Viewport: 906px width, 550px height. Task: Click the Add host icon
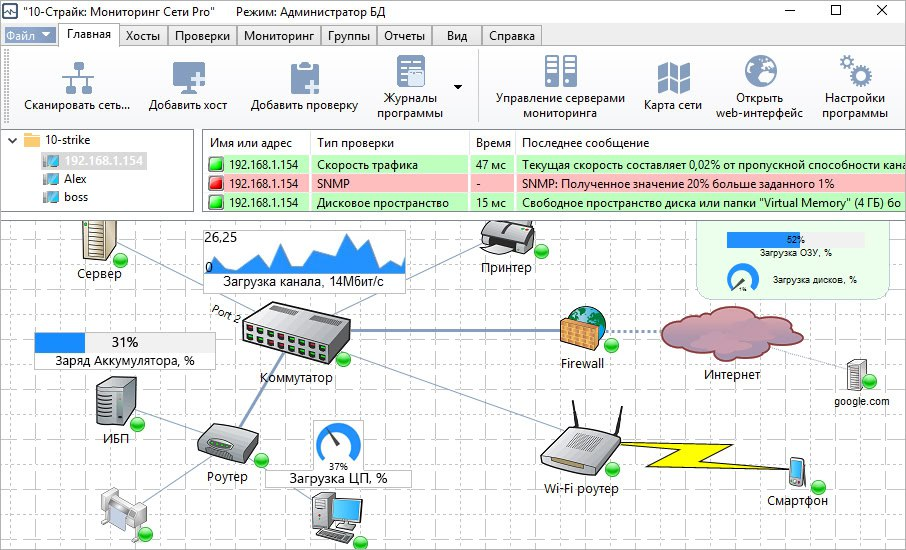pyautogui.click(x=188, y=78)
